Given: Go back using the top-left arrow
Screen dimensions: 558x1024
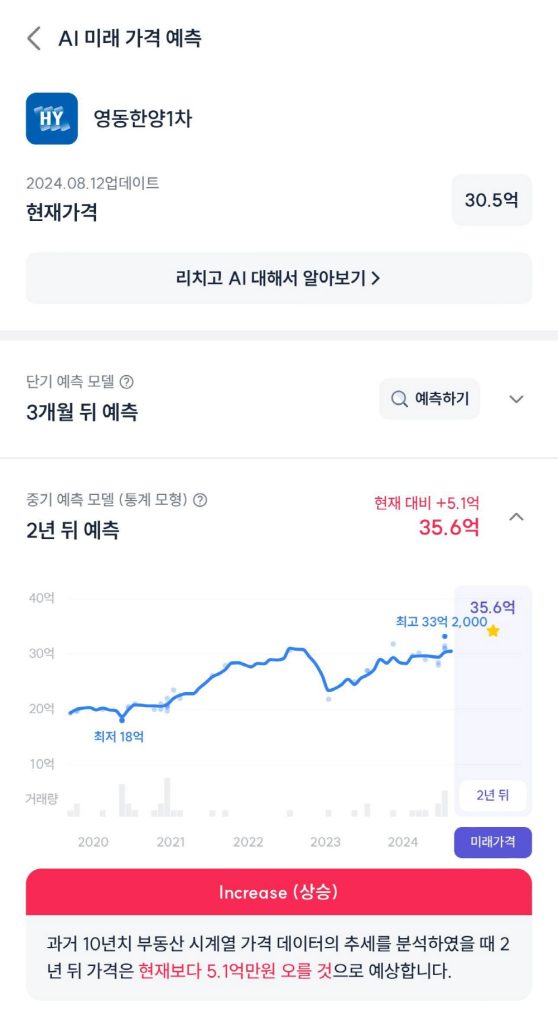Looking at the screenshot, I should pyautogui.click(x=34, y=39).
